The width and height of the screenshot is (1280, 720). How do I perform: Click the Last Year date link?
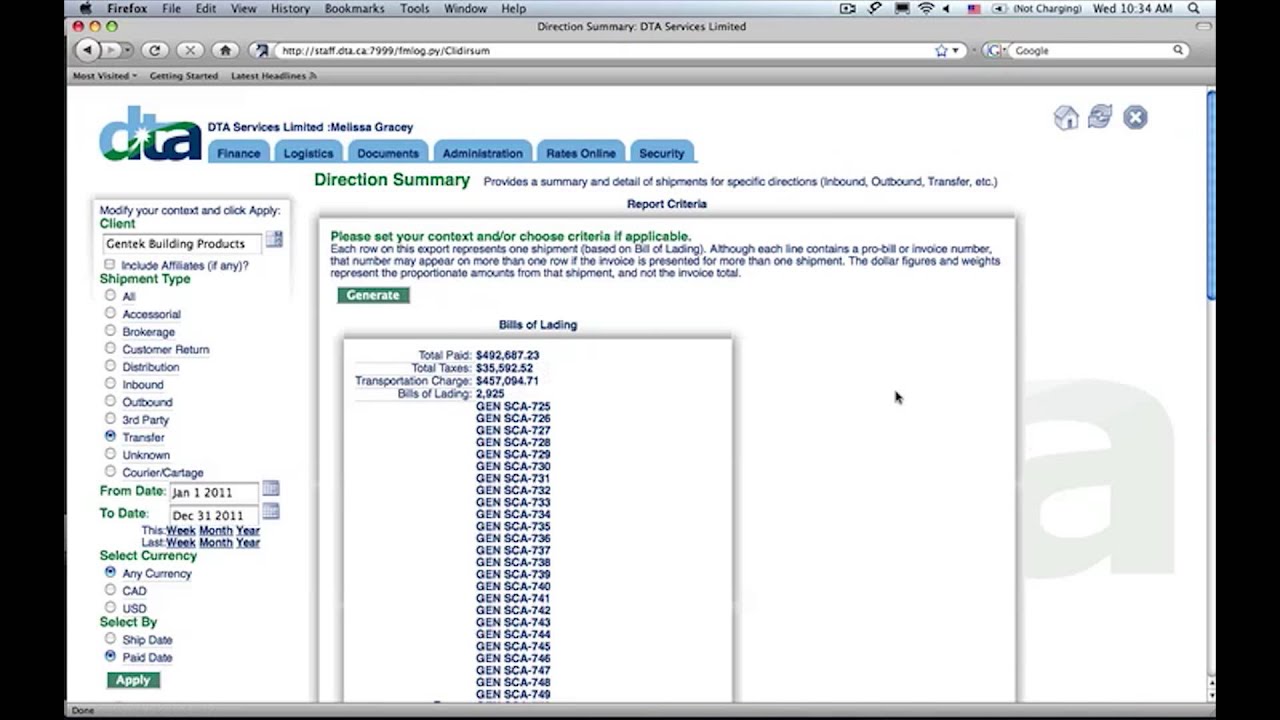pos(247,542)
